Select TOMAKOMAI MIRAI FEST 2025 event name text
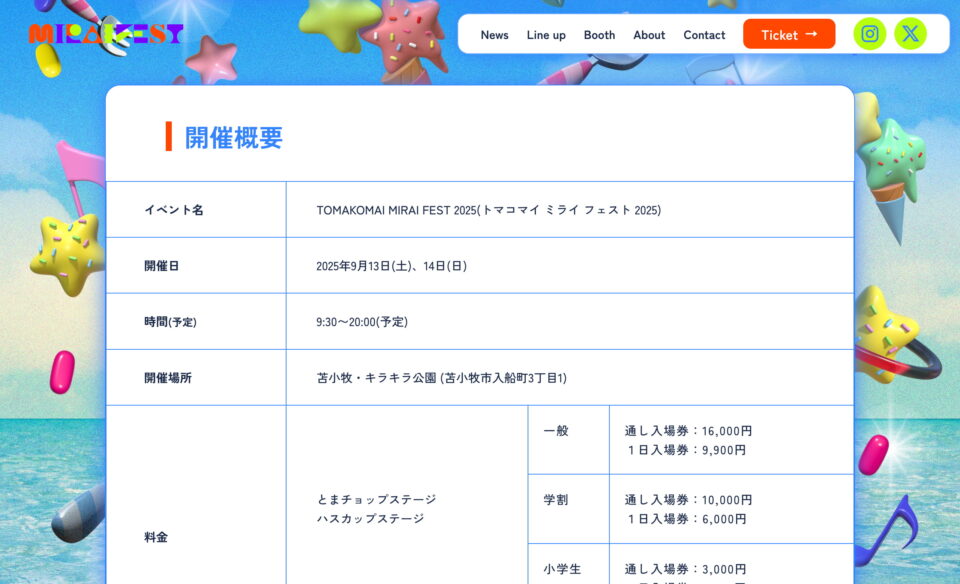 [489, 210]
